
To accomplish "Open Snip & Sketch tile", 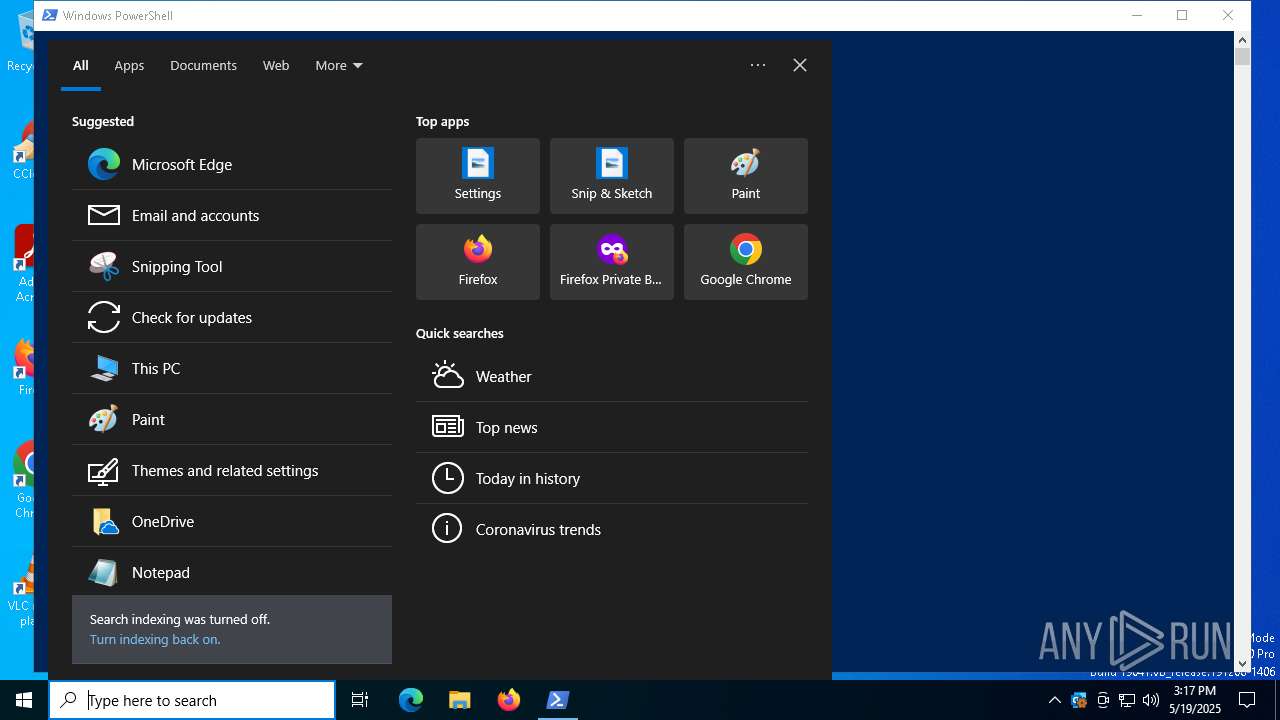I will (x=612, y=176).
